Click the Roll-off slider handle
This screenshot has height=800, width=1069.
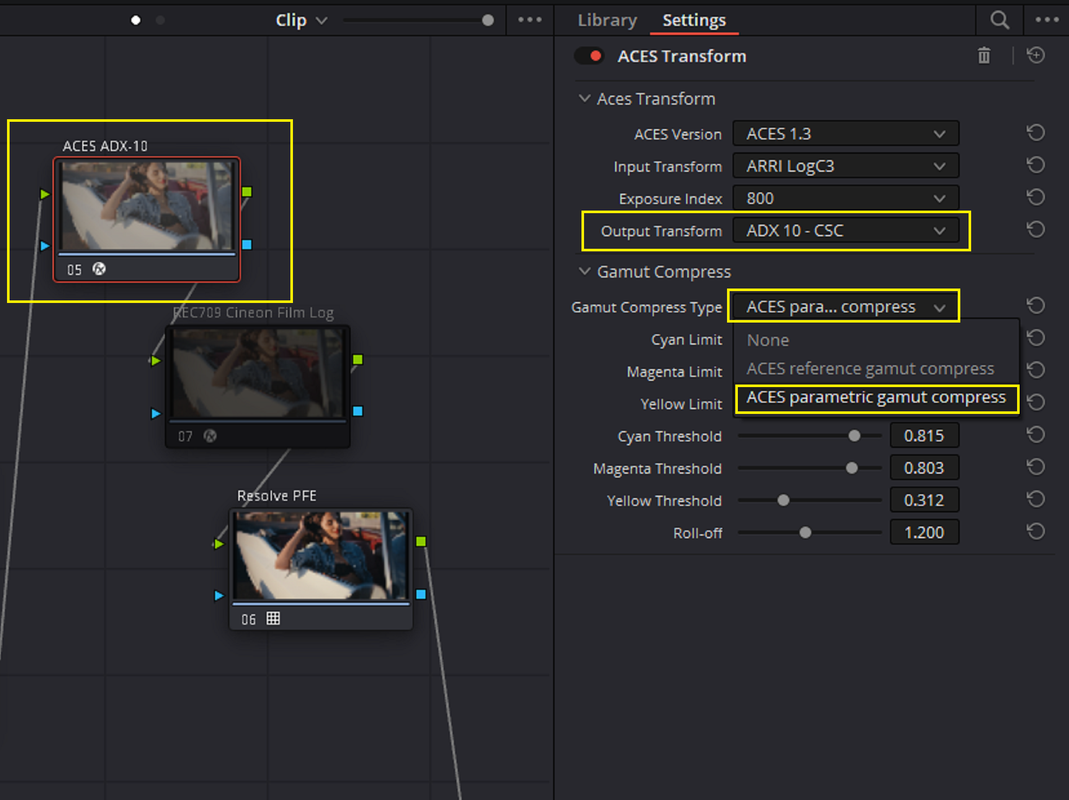tap(805, 533)
